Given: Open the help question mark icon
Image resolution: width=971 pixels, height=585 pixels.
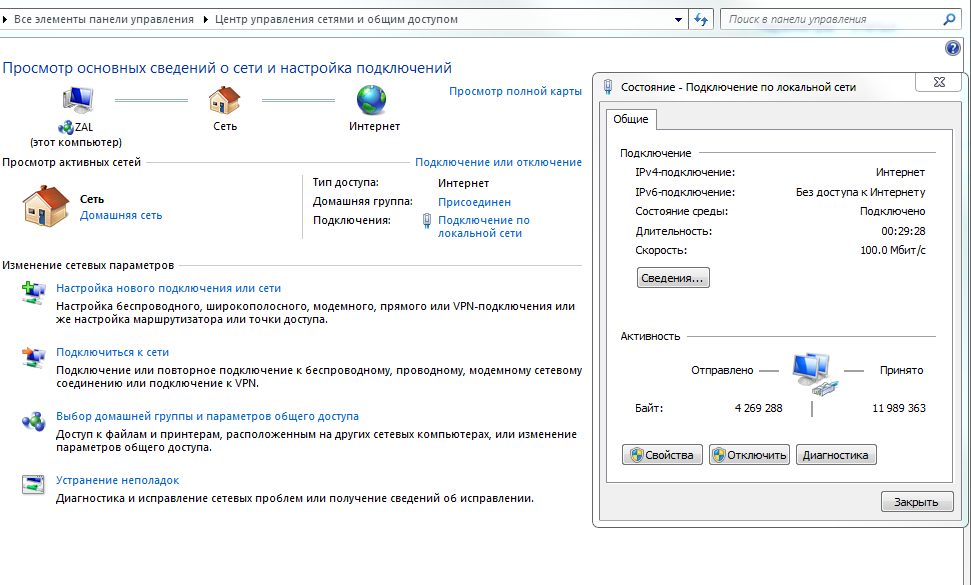Looking at the screenshot, I should pyautogui.click(x=952, y=48).
